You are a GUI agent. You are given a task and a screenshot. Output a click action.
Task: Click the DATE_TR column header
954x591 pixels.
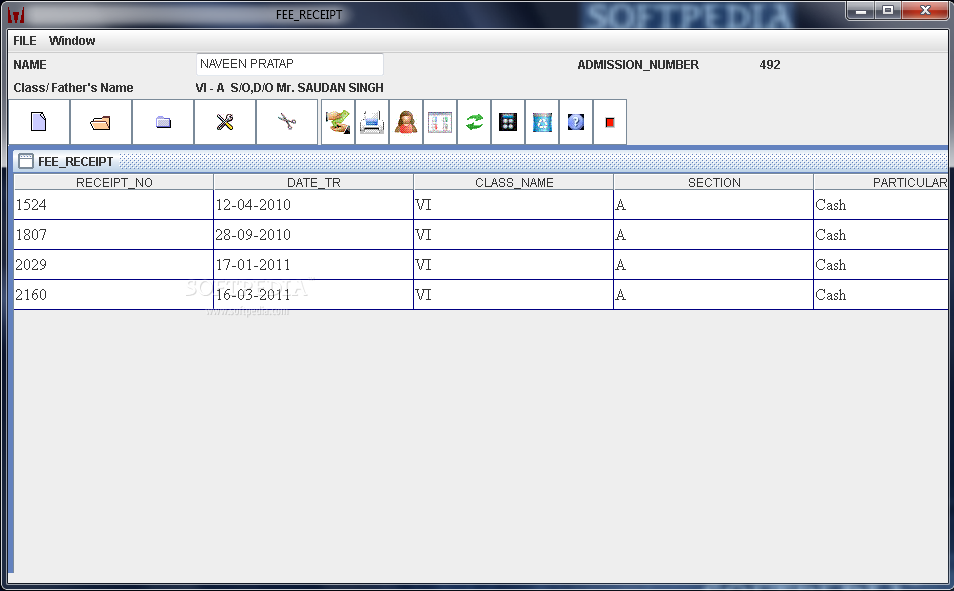click(x=313, y=183)
